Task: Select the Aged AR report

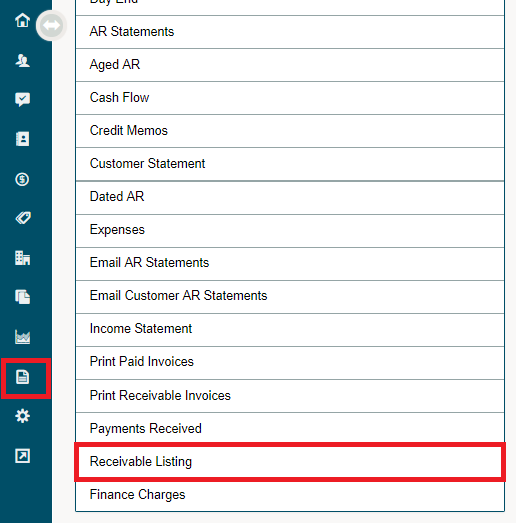Action: point(290,65)
